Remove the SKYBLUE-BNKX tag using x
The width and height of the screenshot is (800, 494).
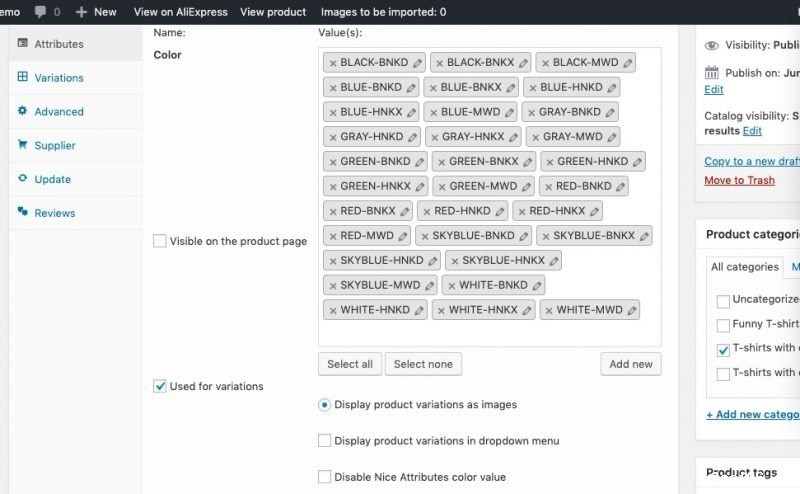point(545,236)
